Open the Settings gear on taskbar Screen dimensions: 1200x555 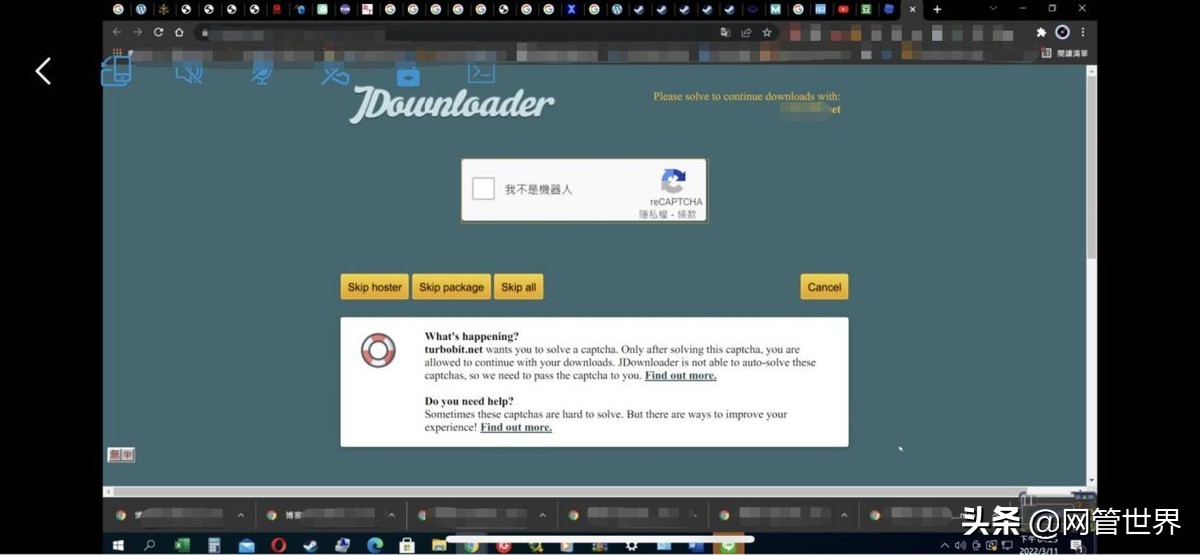631,545
